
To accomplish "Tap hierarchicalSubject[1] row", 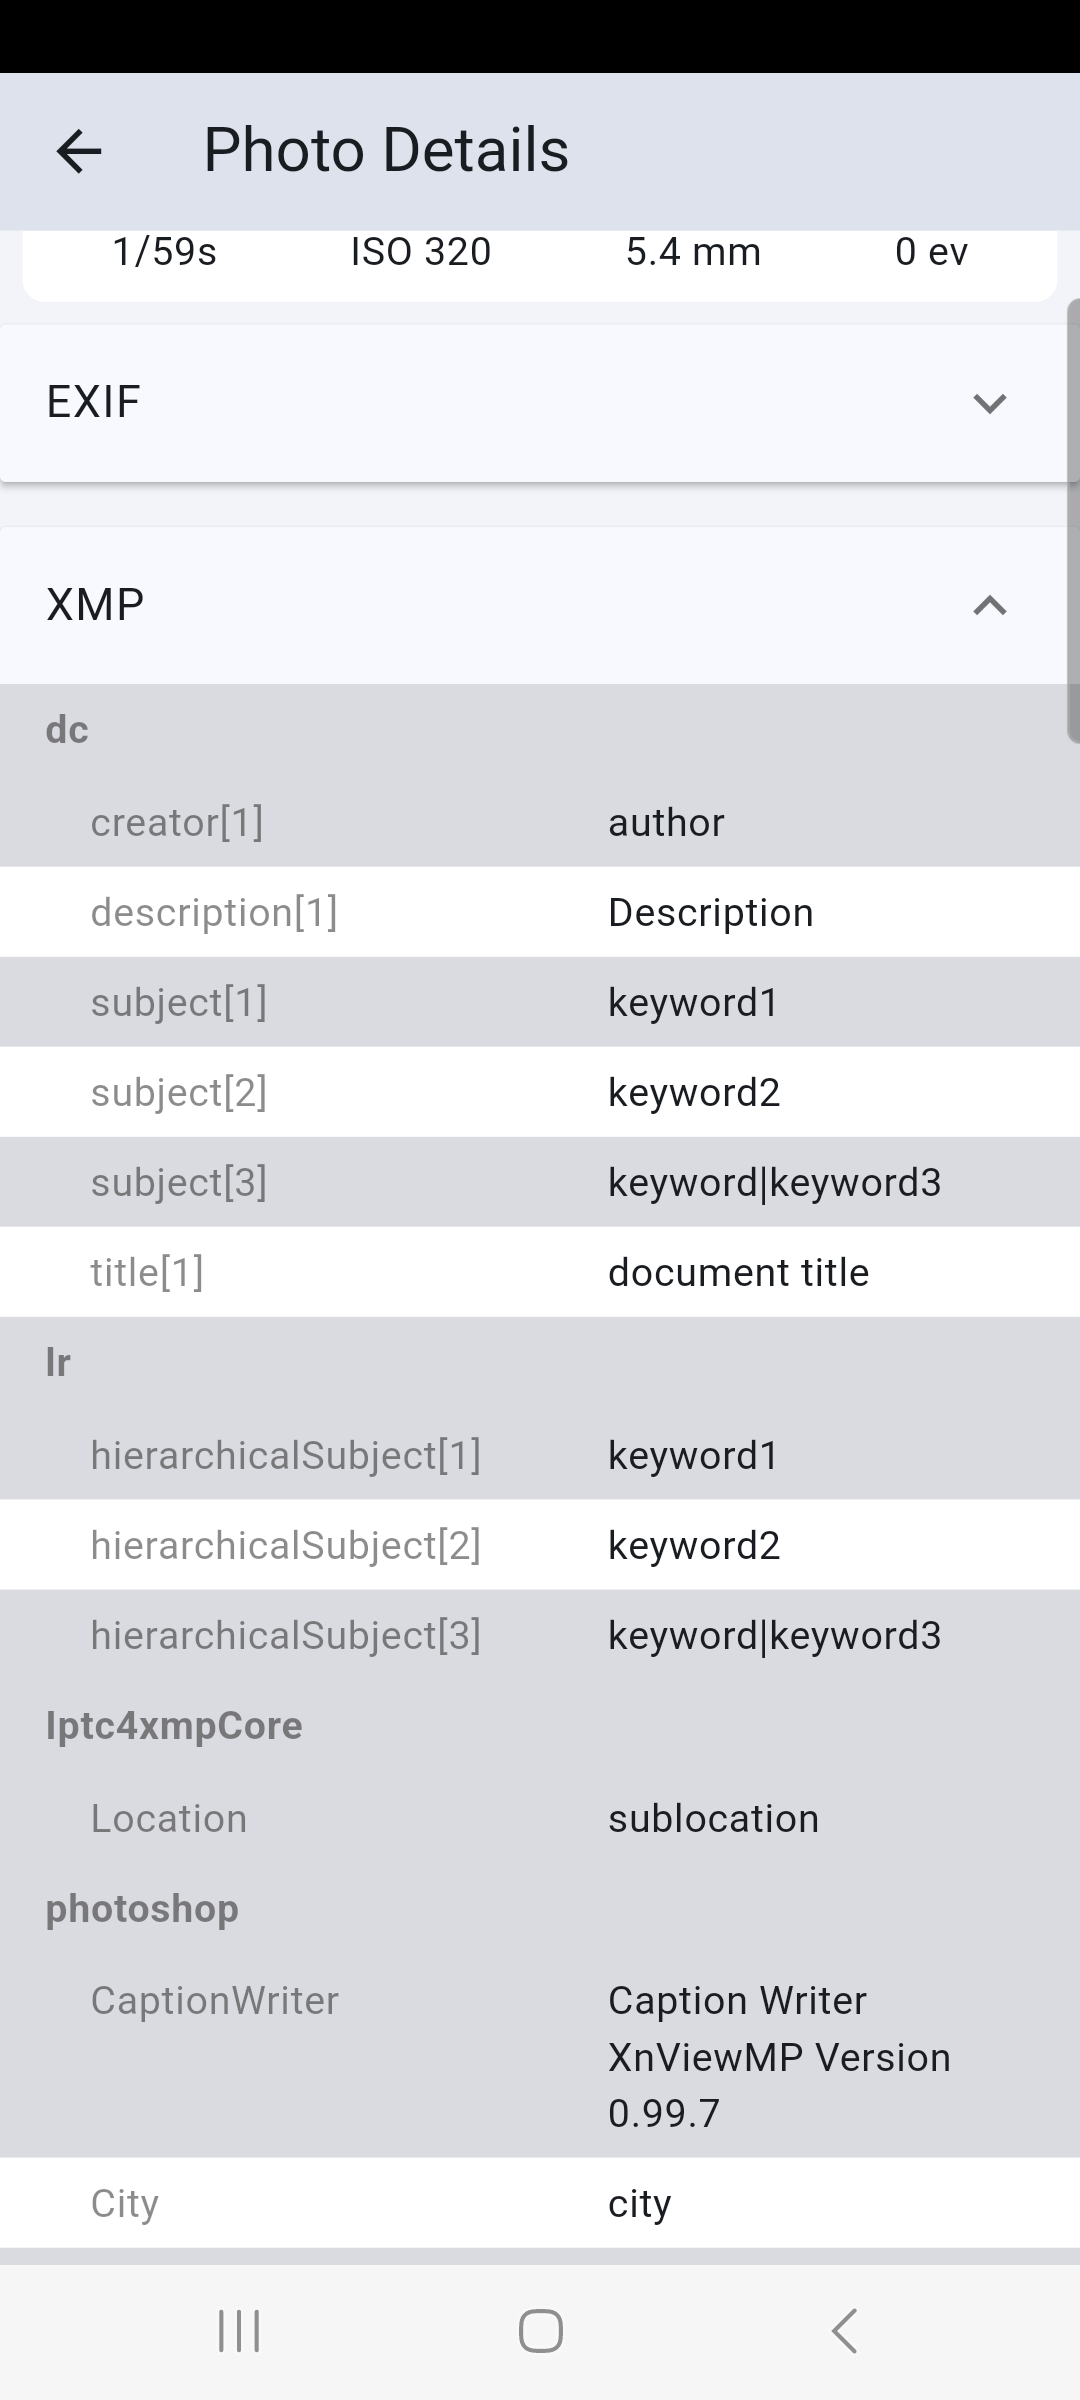I will (540, 1455).
